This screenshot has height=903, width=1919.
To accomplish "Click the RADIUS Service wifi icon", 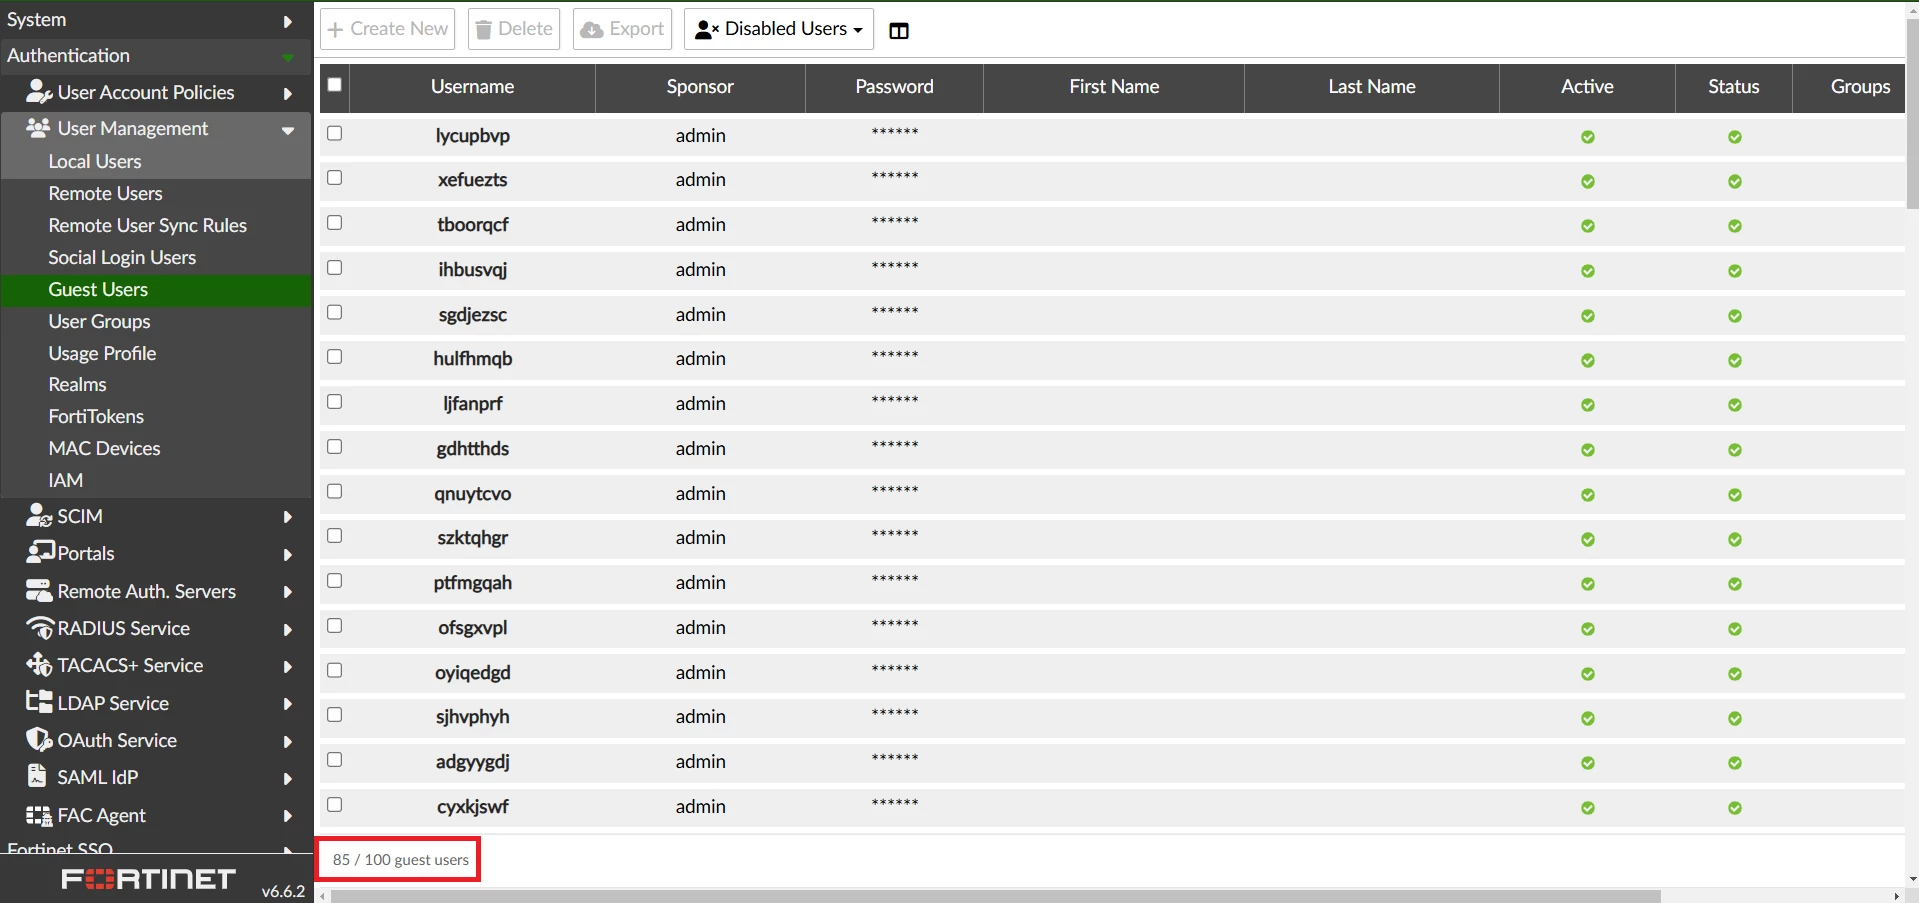I will click(x=40, y=628).
